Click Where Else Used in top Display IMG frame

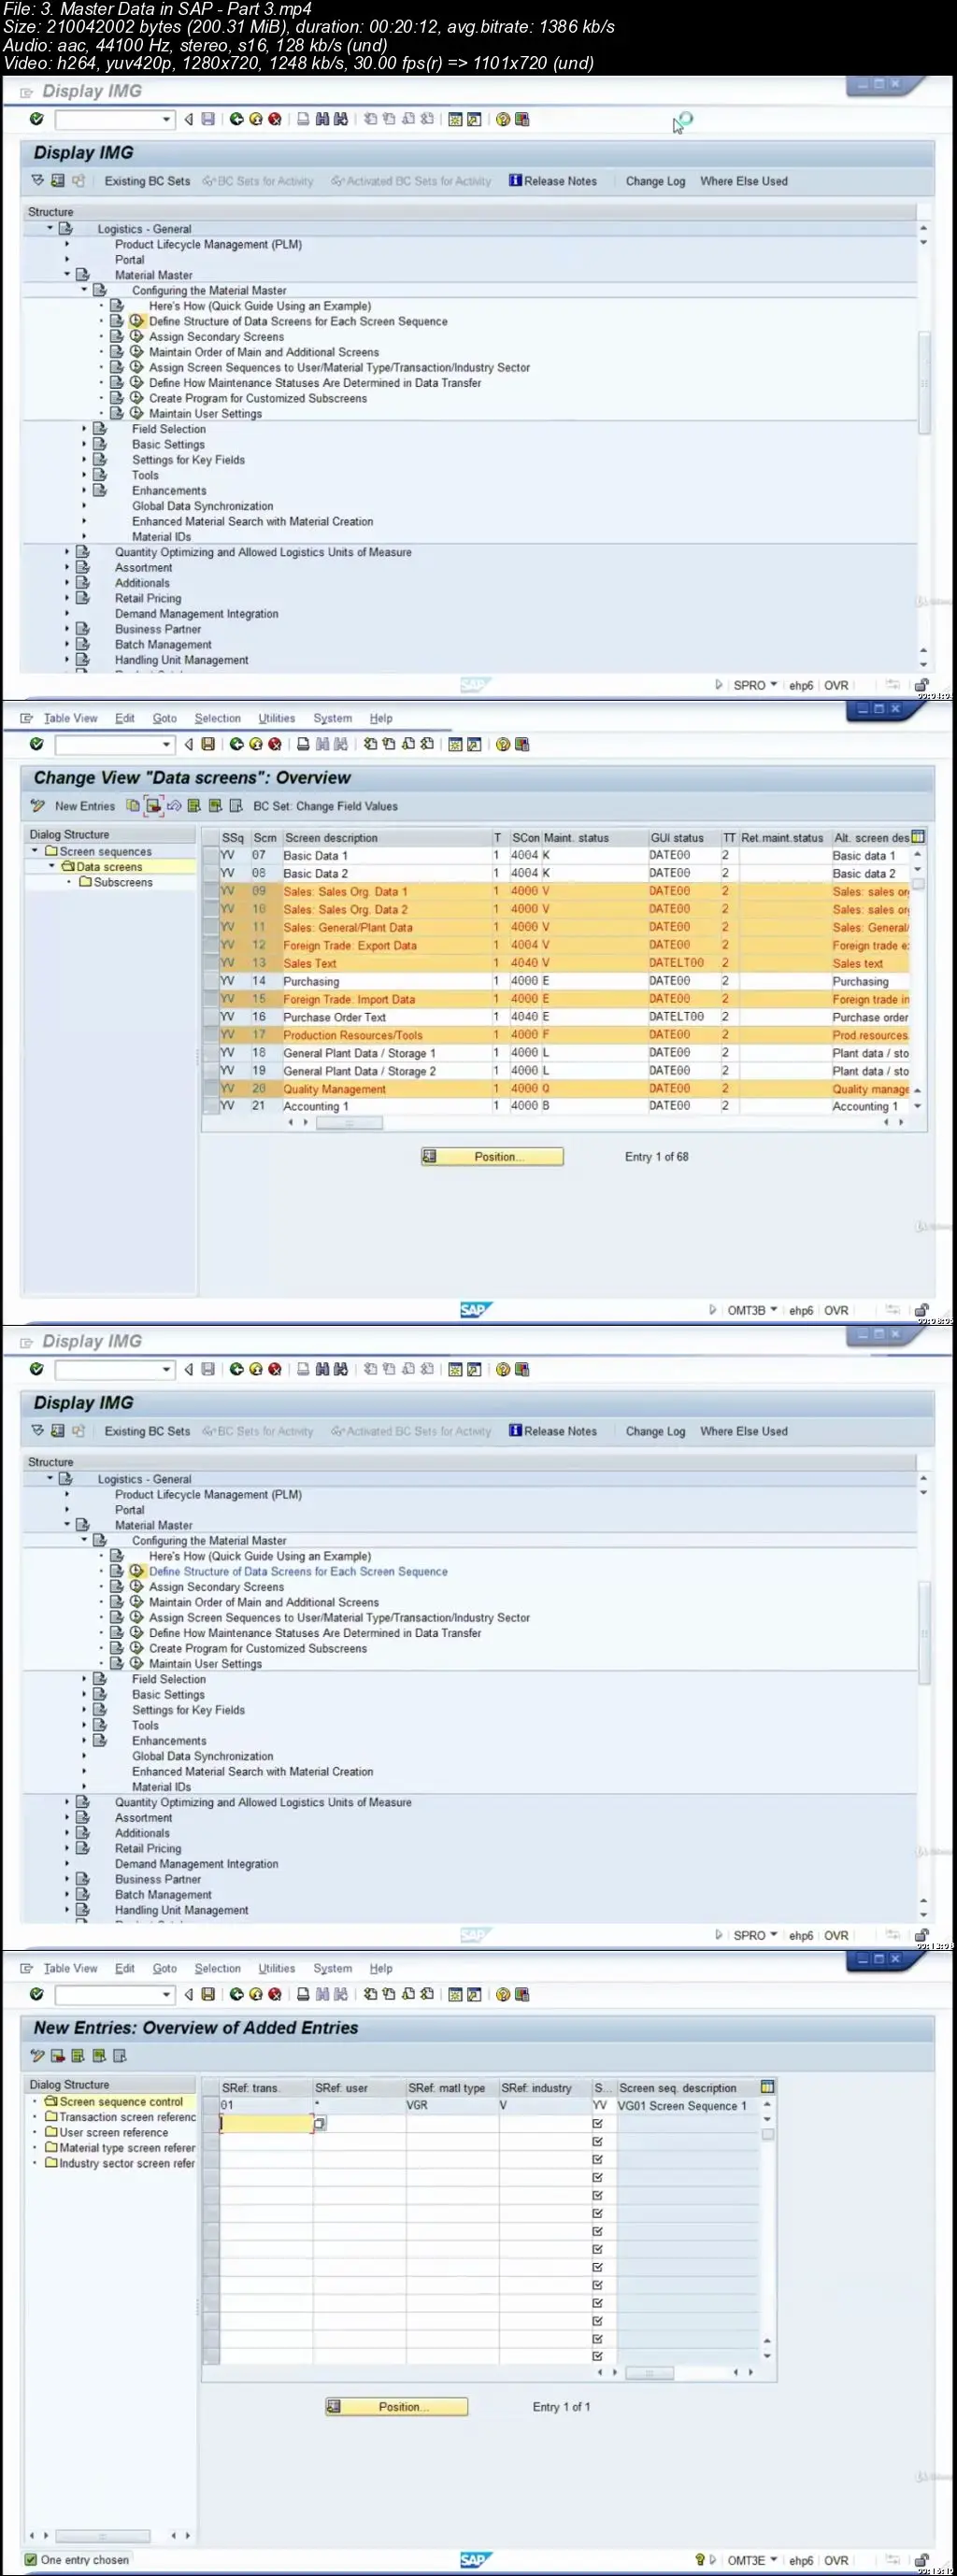743,181
